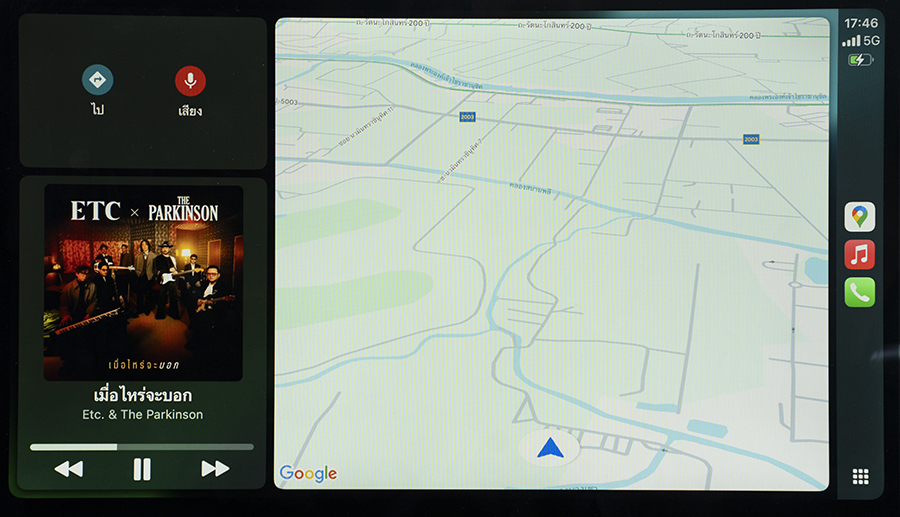
Task: Activate the red microphone voice icon
Action: point(190,81)
